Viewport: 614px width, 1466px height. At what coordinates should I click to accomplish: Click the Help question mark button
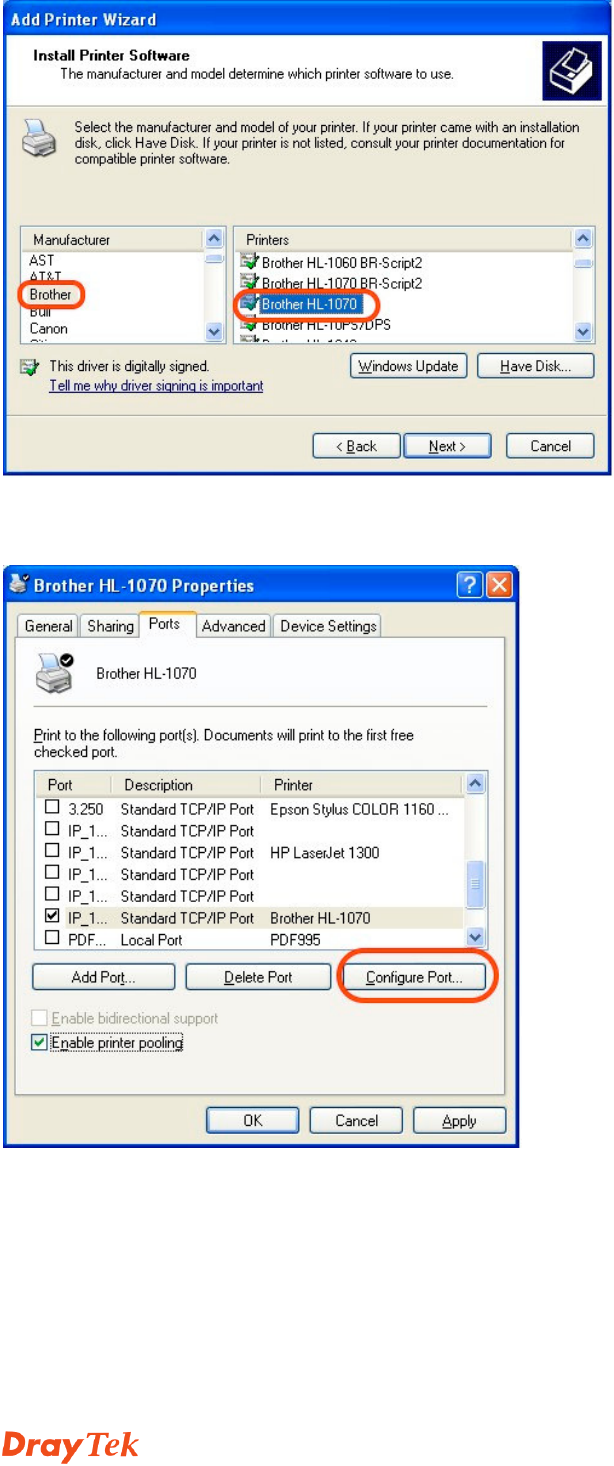470,585
